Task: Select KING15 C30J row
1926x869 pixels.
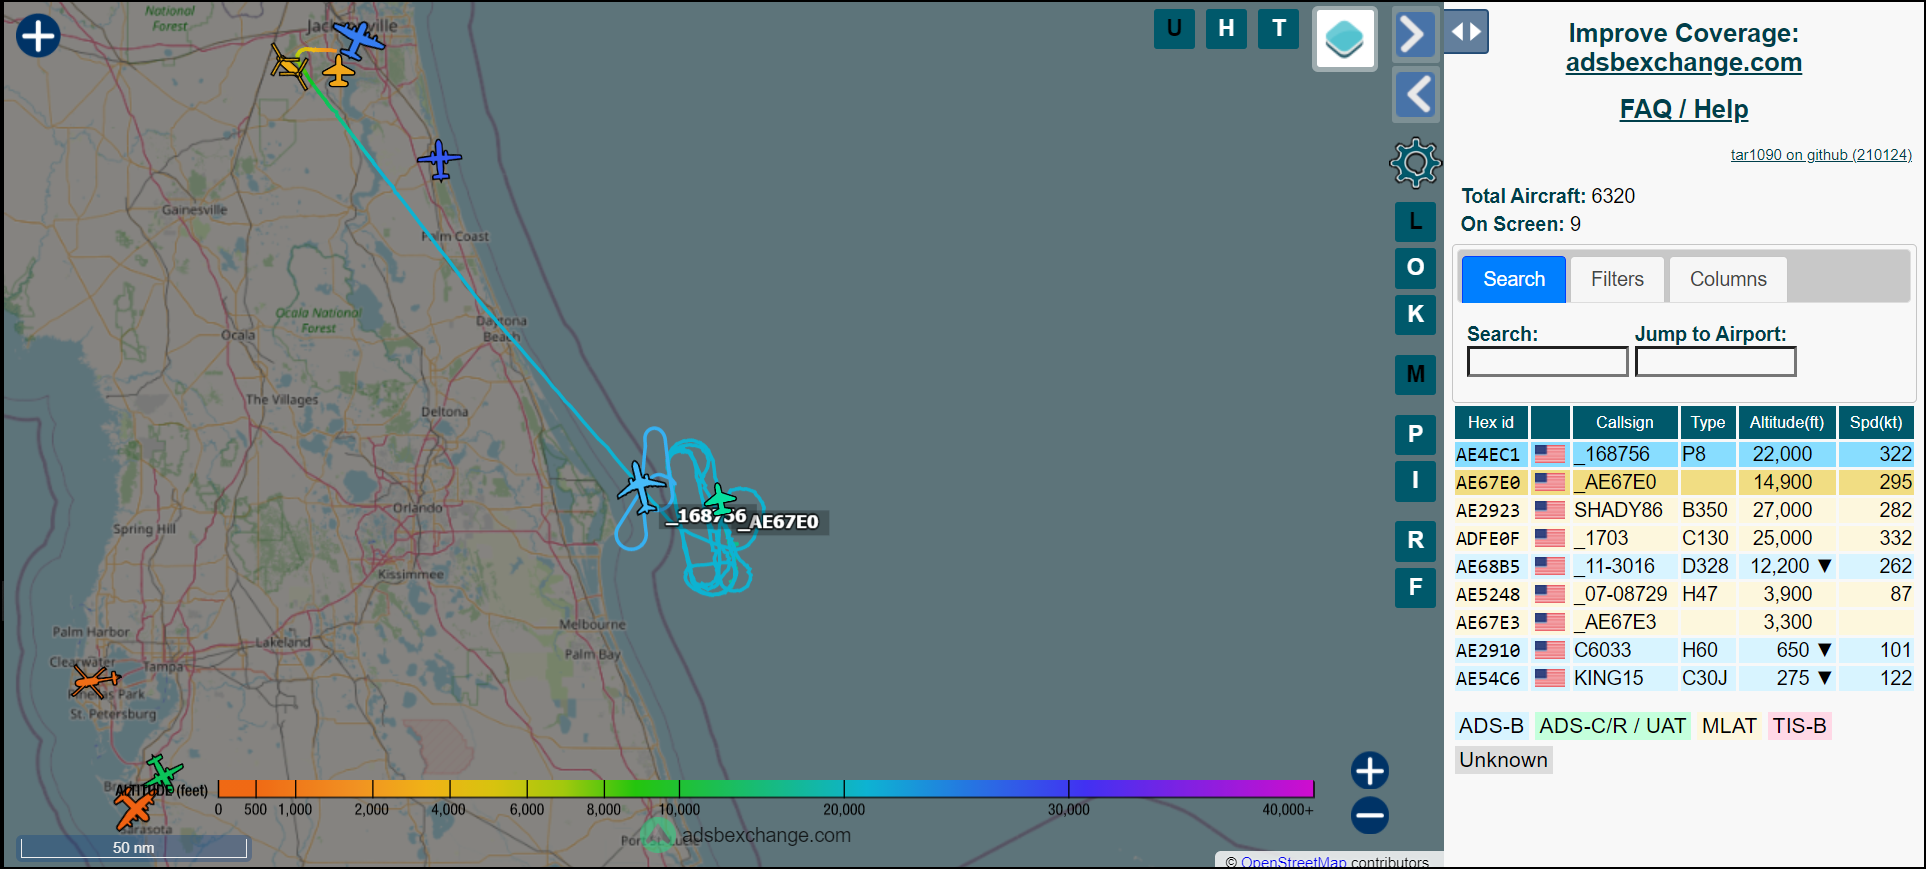Action: coord(1684,678)
